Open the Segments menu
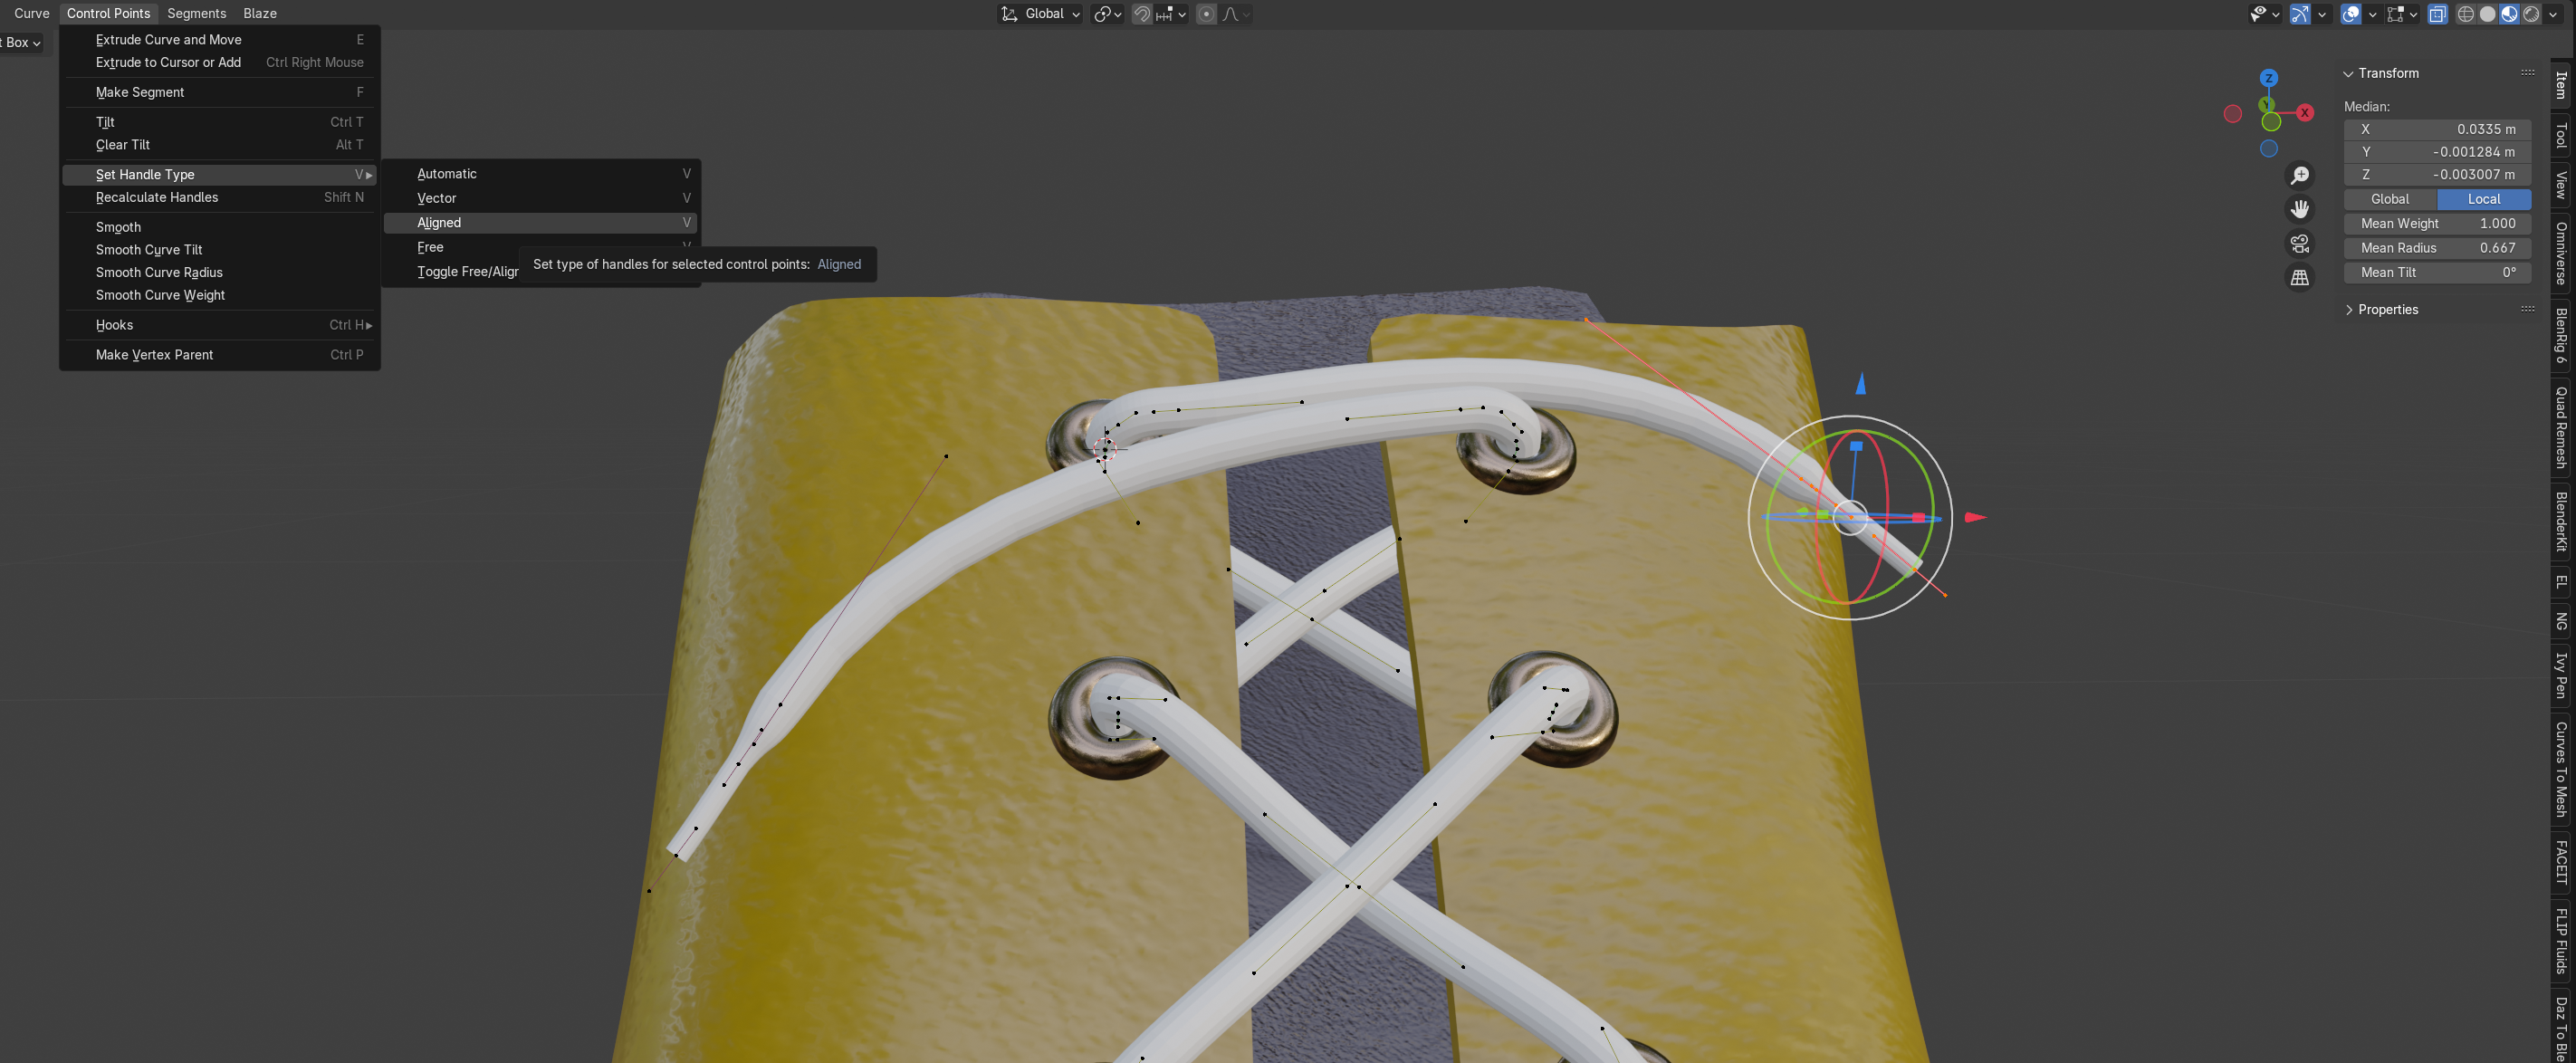Image resolution: width=2576 pixels, height=1063 pixels. coord(196,13)
